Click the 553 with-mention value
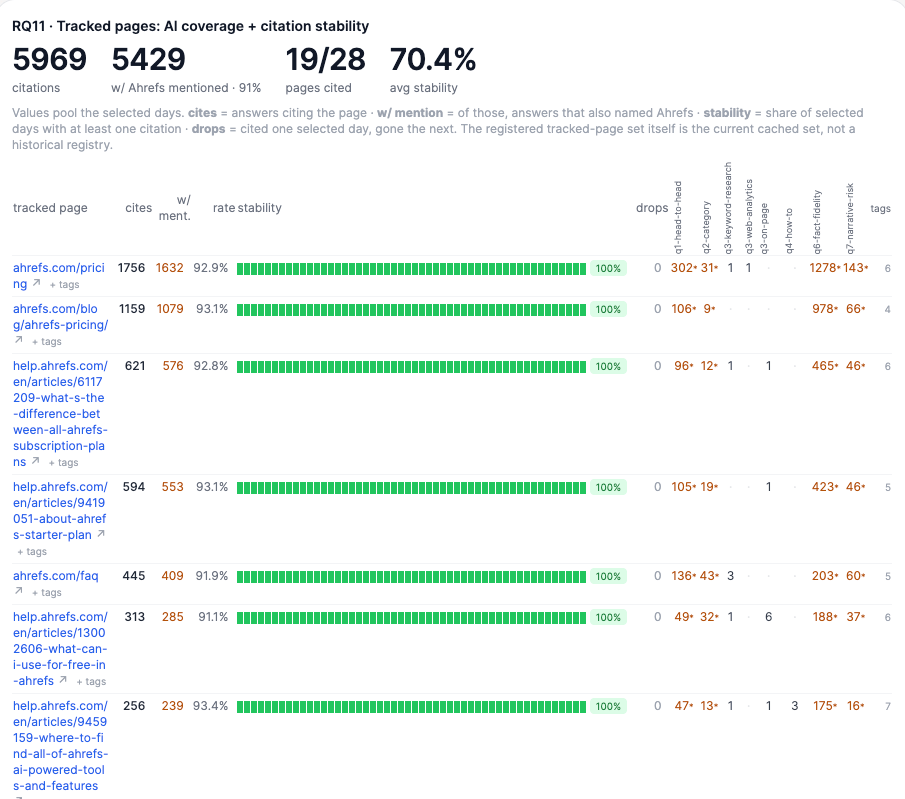Image resolution: width=905 pixels, height=799 pixels. (173, 487)
